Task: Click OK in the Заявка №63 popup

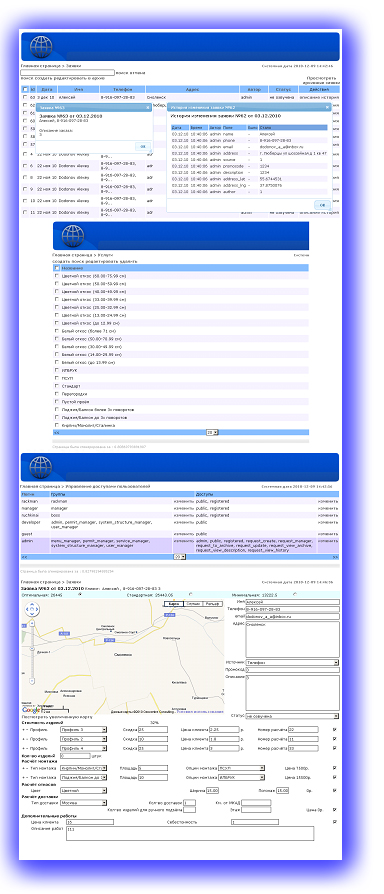Action: [x=143, y=147]
